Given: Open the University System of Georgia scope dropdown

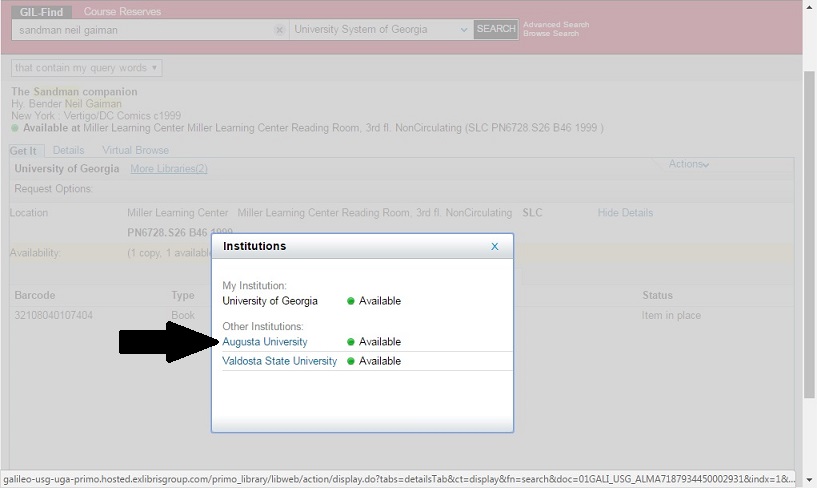Looking at the screenshot, I should (x=380, y=30).
